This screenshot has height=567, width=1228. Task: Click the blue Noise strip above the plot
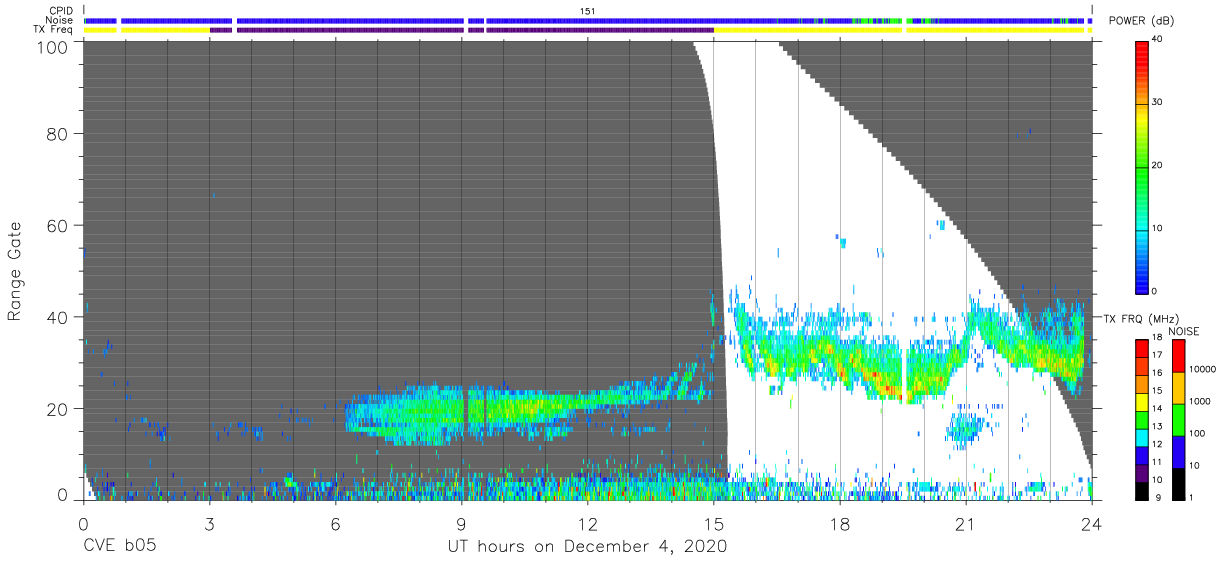(x=587, y=20)
